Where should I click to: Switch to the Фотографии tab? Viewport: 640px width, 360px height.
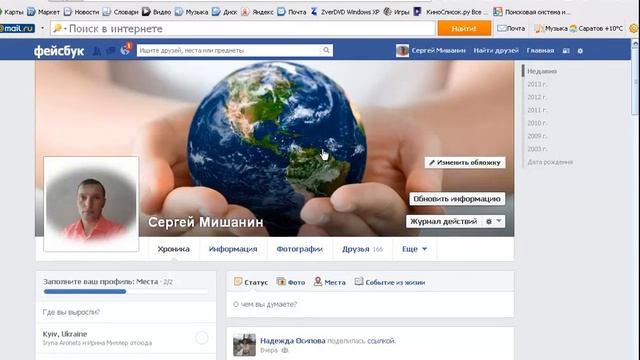coord(300,249)
